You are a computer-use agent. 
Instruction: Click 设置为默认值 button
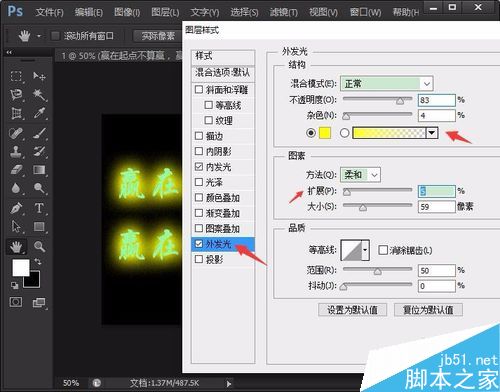tap(352, 310)
